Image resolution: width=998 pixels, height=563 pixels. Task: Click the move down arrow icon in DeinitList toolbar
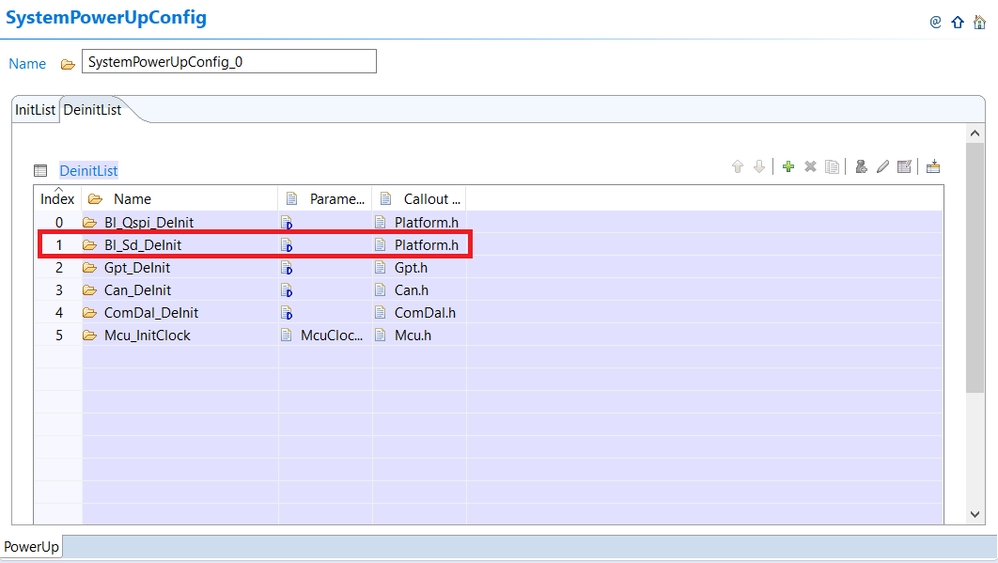(x=759, y=167)
